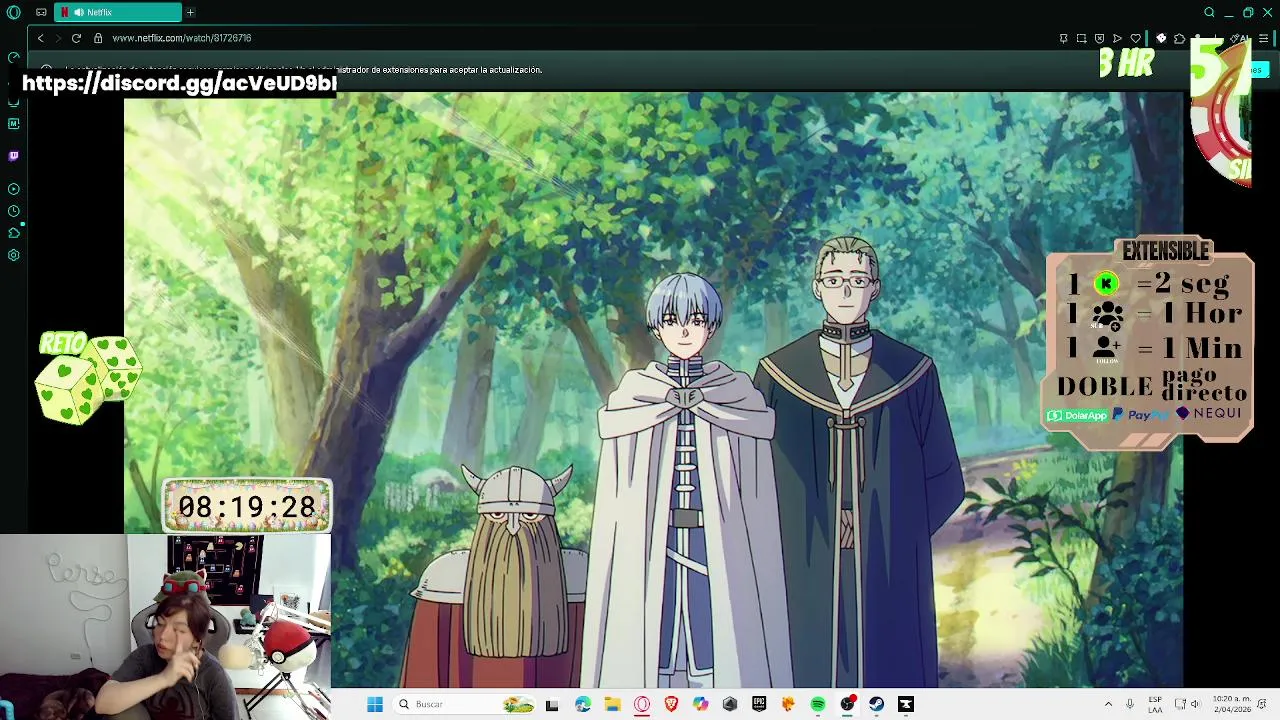Reload the Netflix page
The image size is (1280, 720).
click(76, 38)
